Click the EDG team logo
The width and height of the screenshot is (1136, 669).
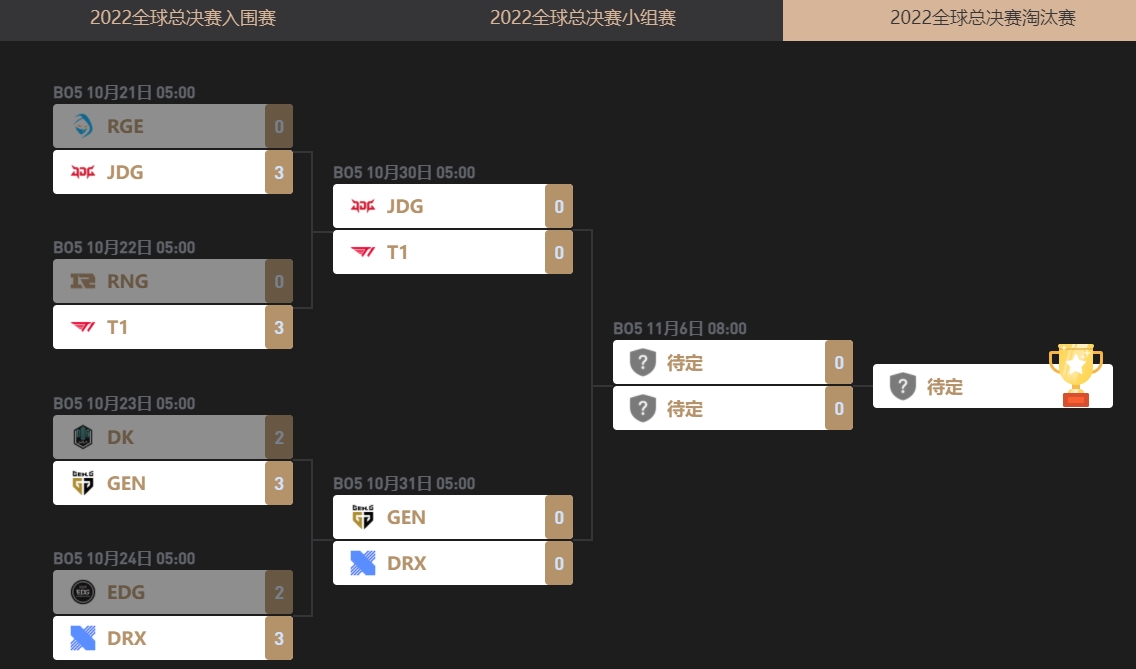[x=81, y=592]
